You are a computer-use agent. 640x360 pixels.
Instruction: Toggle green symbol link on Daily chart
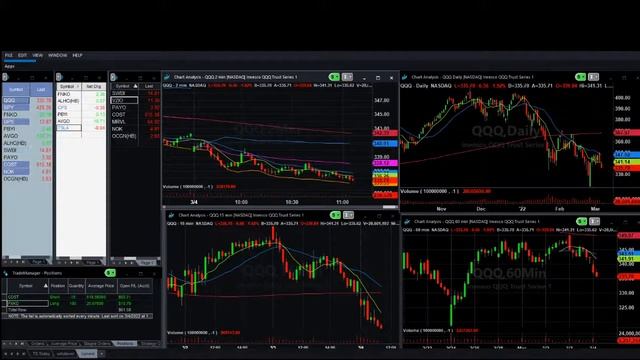(x=580, y=77)
